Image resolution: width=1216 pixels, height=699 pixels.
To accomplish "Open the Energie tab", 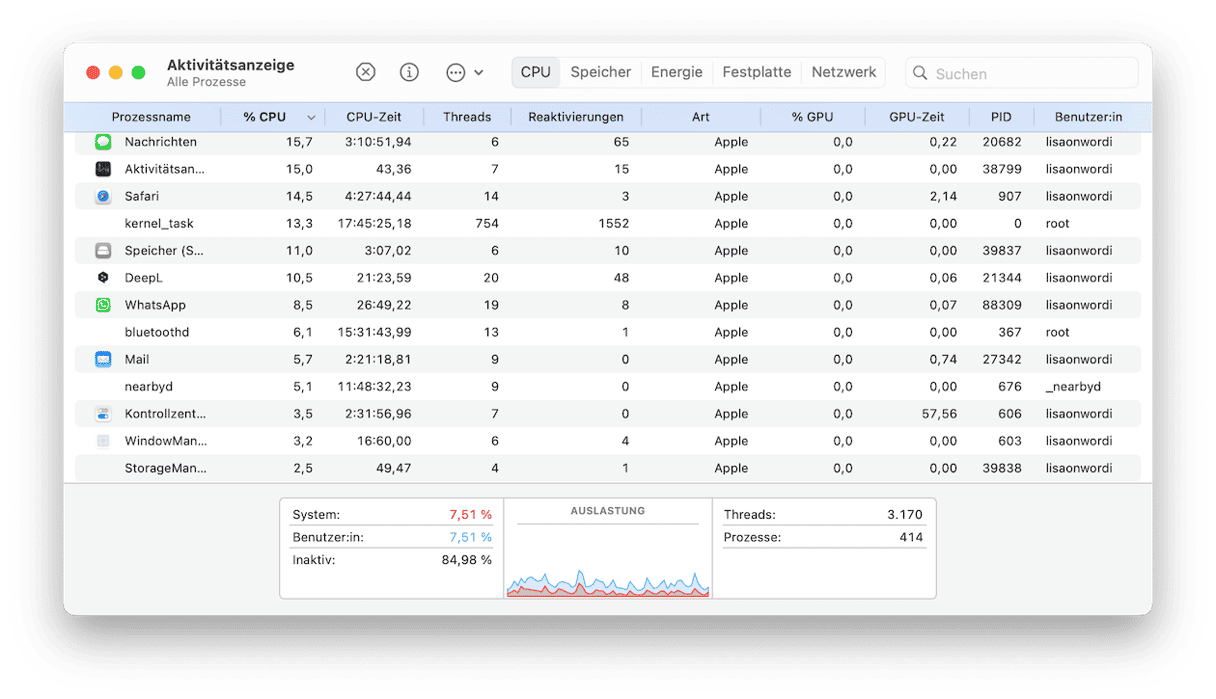I will click(x=677, y=72).
